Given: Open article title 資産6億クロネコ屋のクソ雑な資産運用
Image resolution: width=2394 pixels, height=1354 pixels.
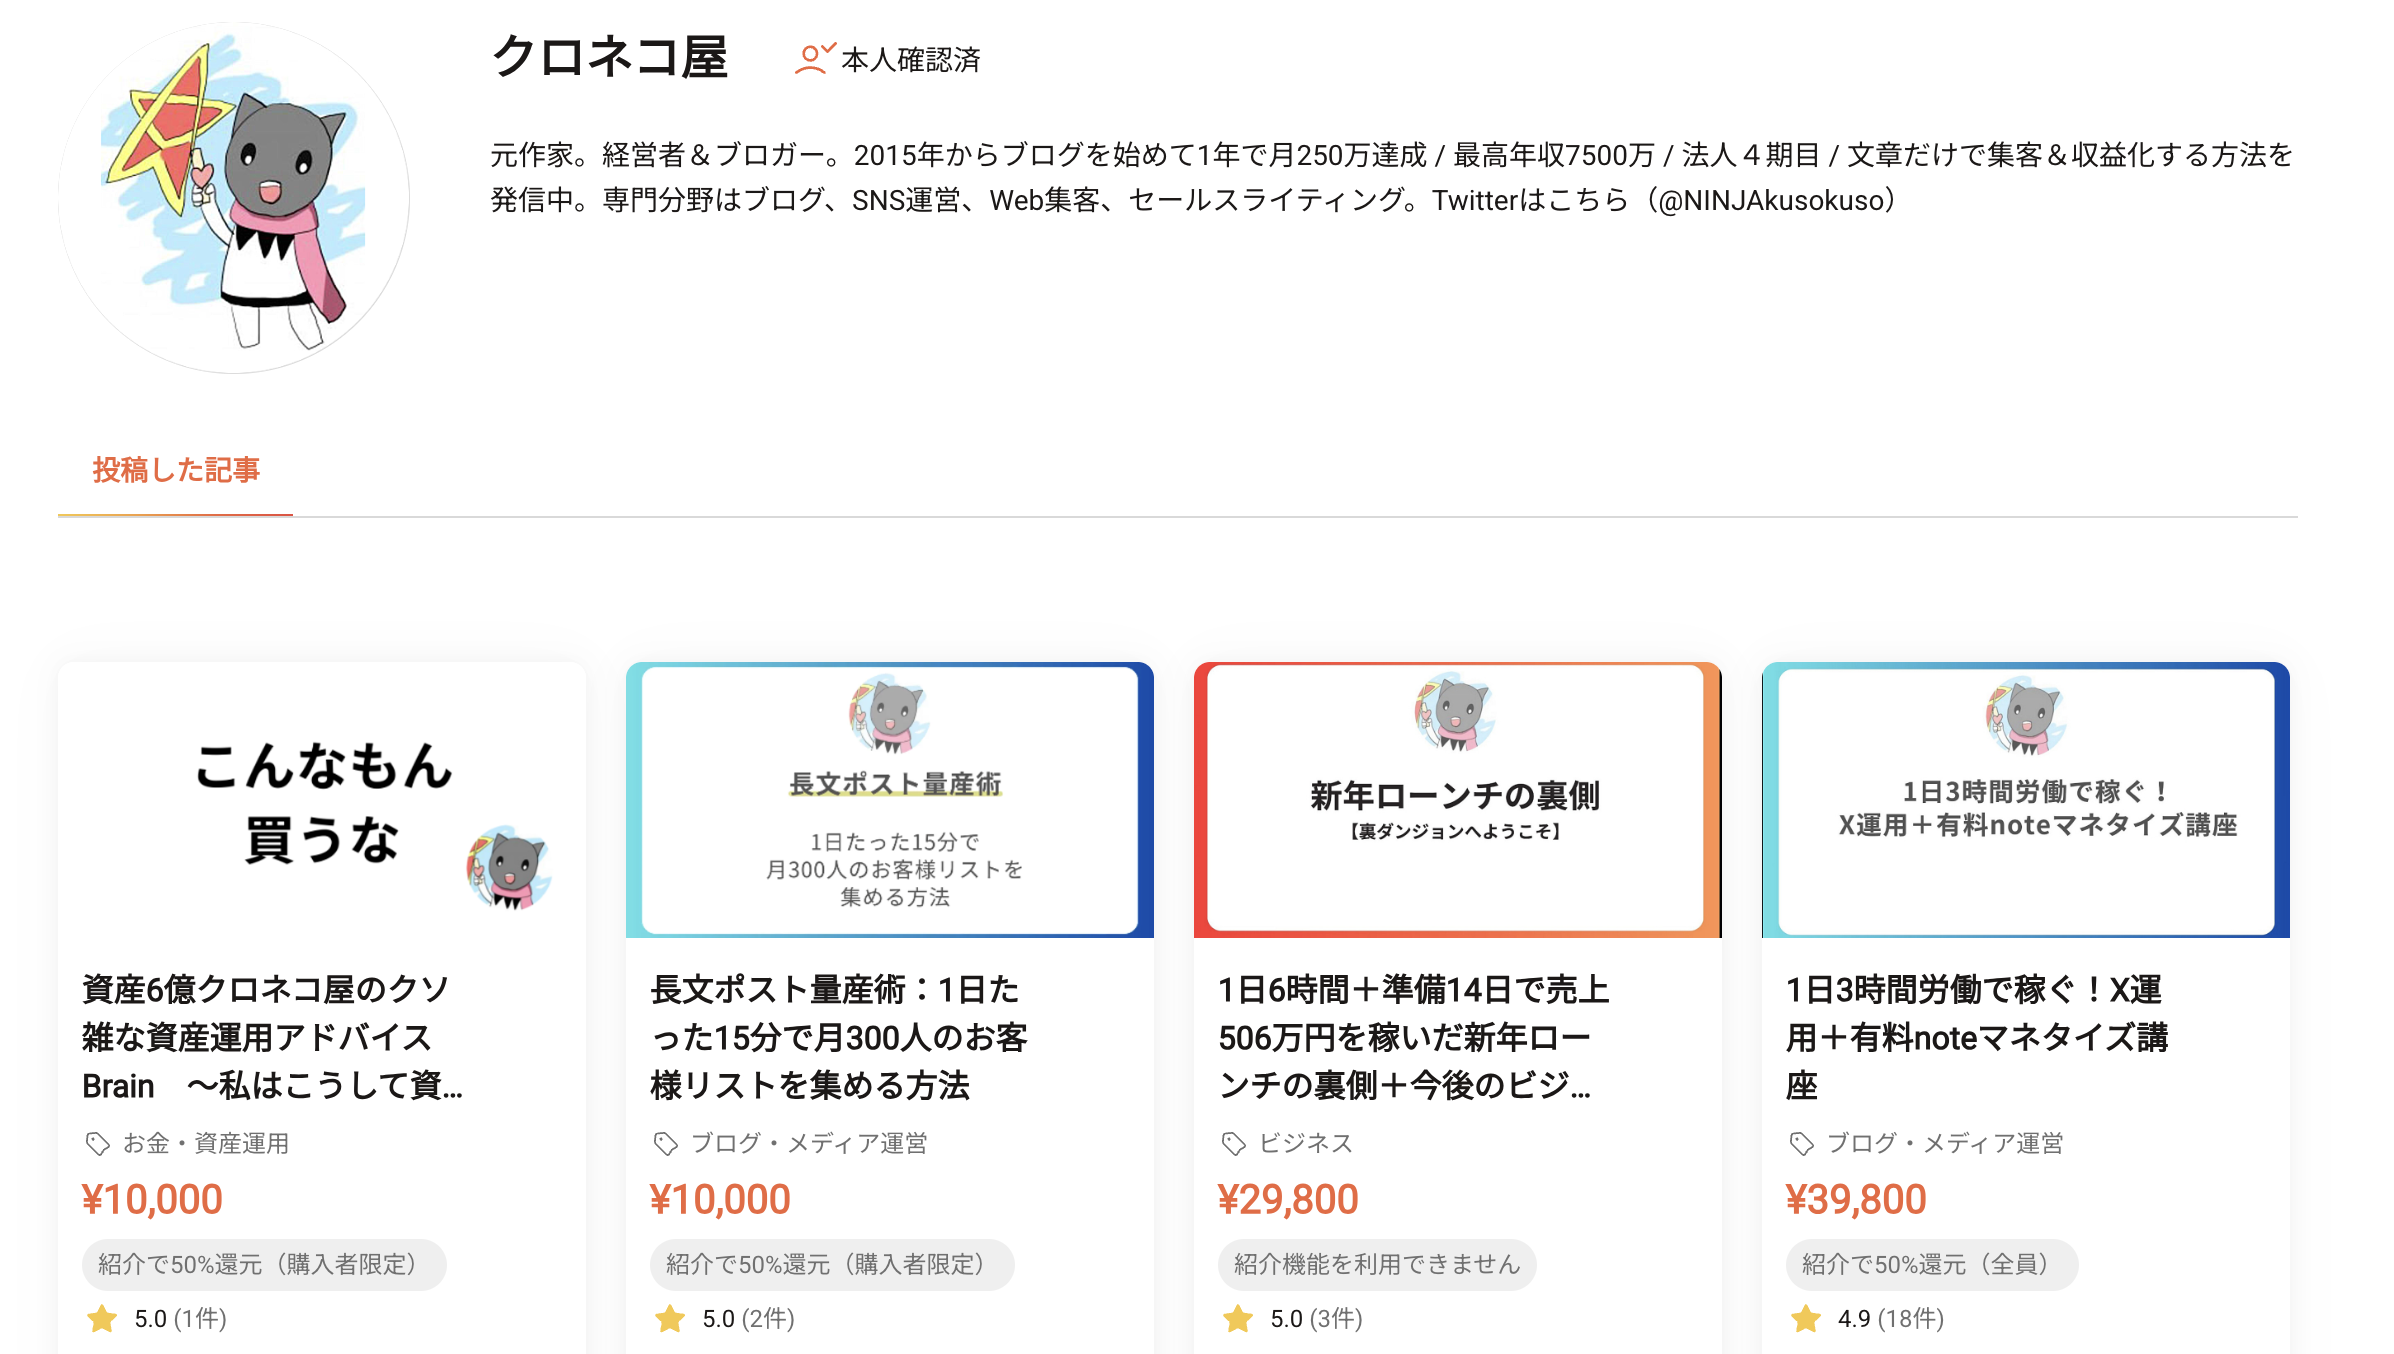Looking at the screenshot, I should pos(271,1037).
